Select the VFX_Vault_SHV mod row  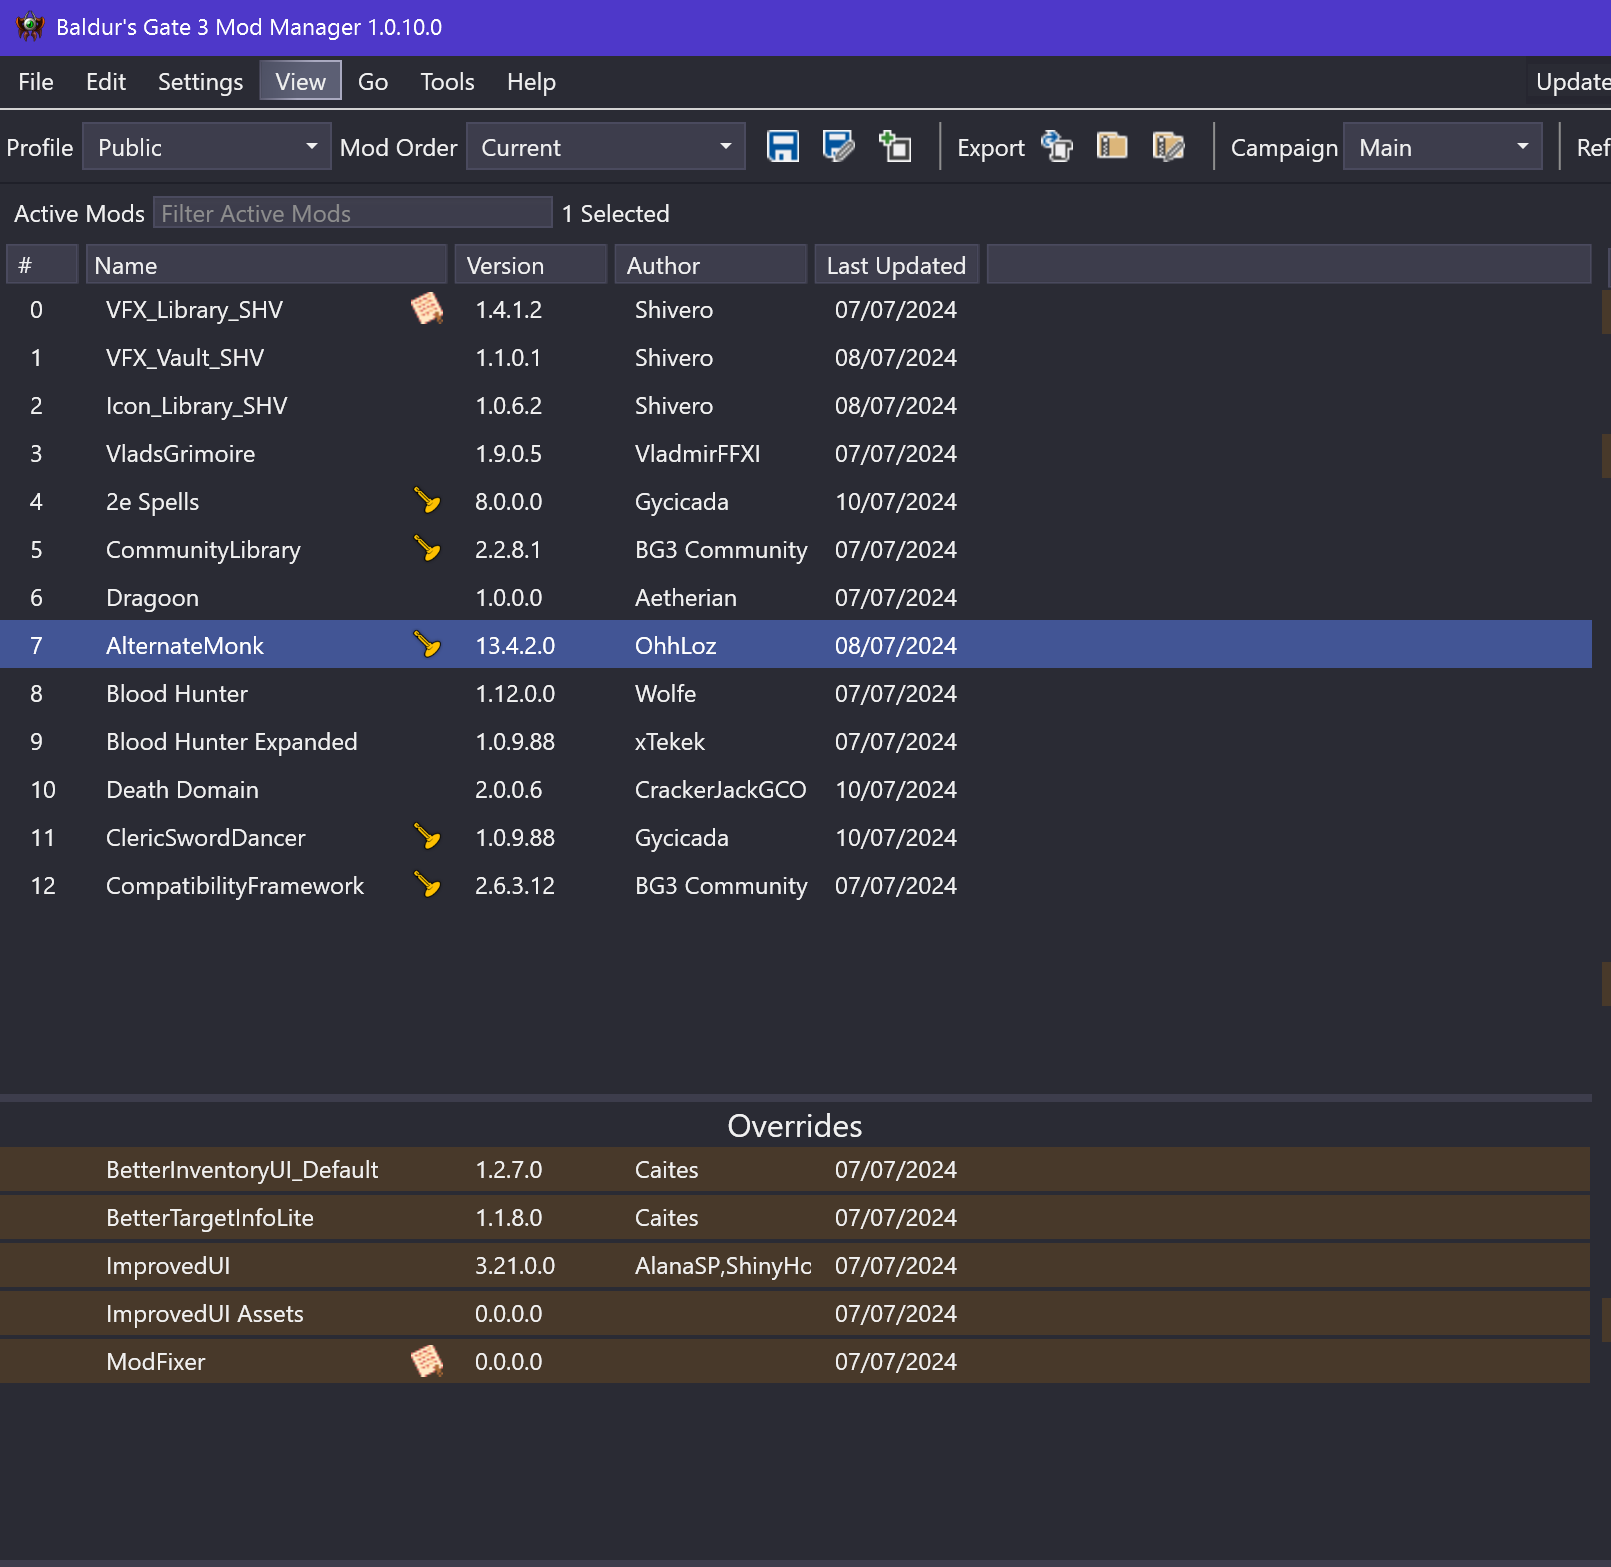tap(796, 357)
